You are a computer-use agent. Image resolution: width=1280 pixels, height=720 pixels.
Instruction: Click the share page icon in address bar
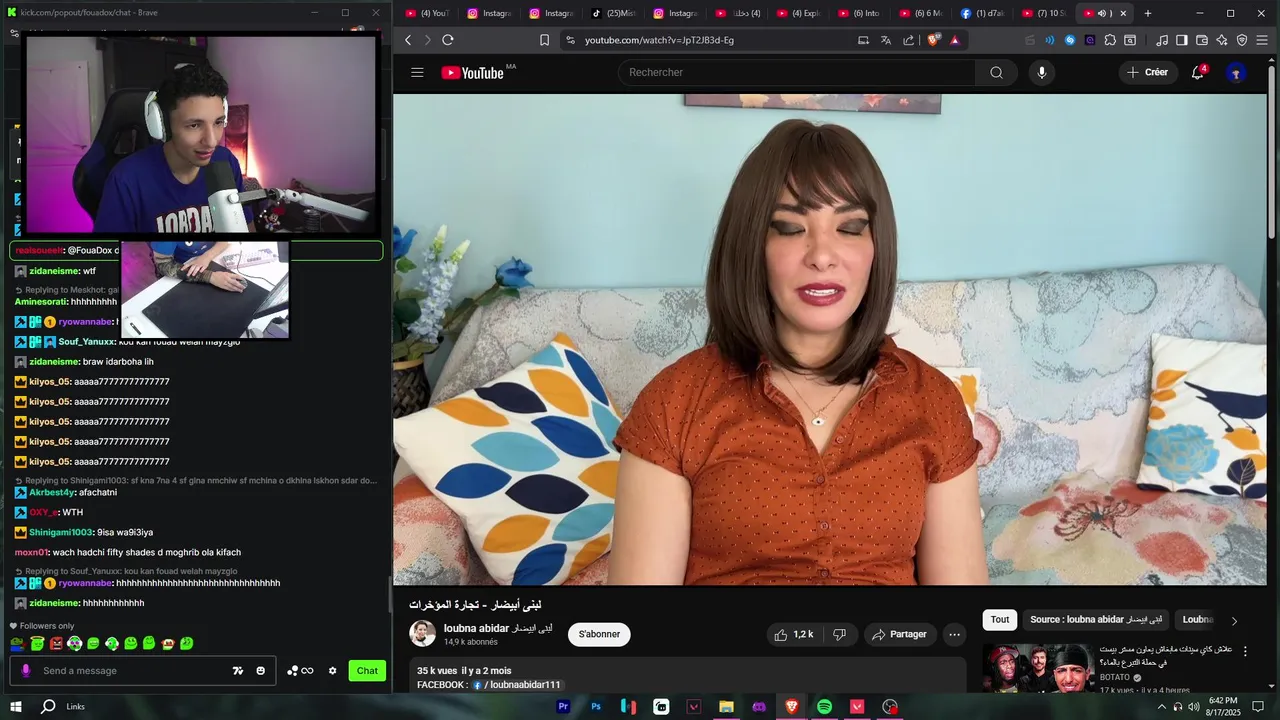click(x=909, y=40)
